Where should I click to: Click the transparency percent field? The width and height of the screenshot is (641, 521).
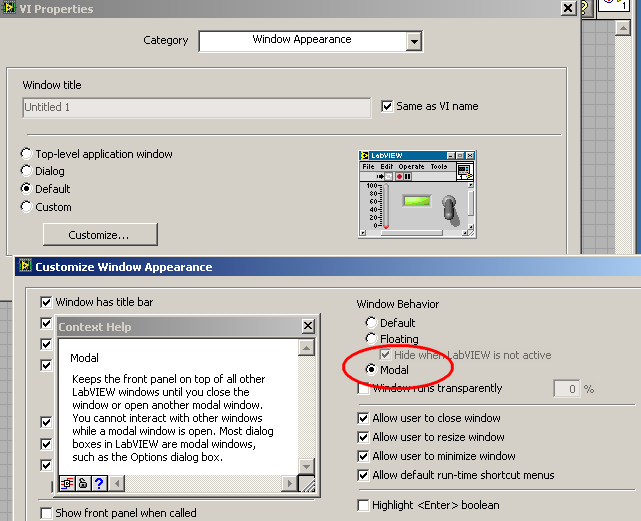(566, 389)
